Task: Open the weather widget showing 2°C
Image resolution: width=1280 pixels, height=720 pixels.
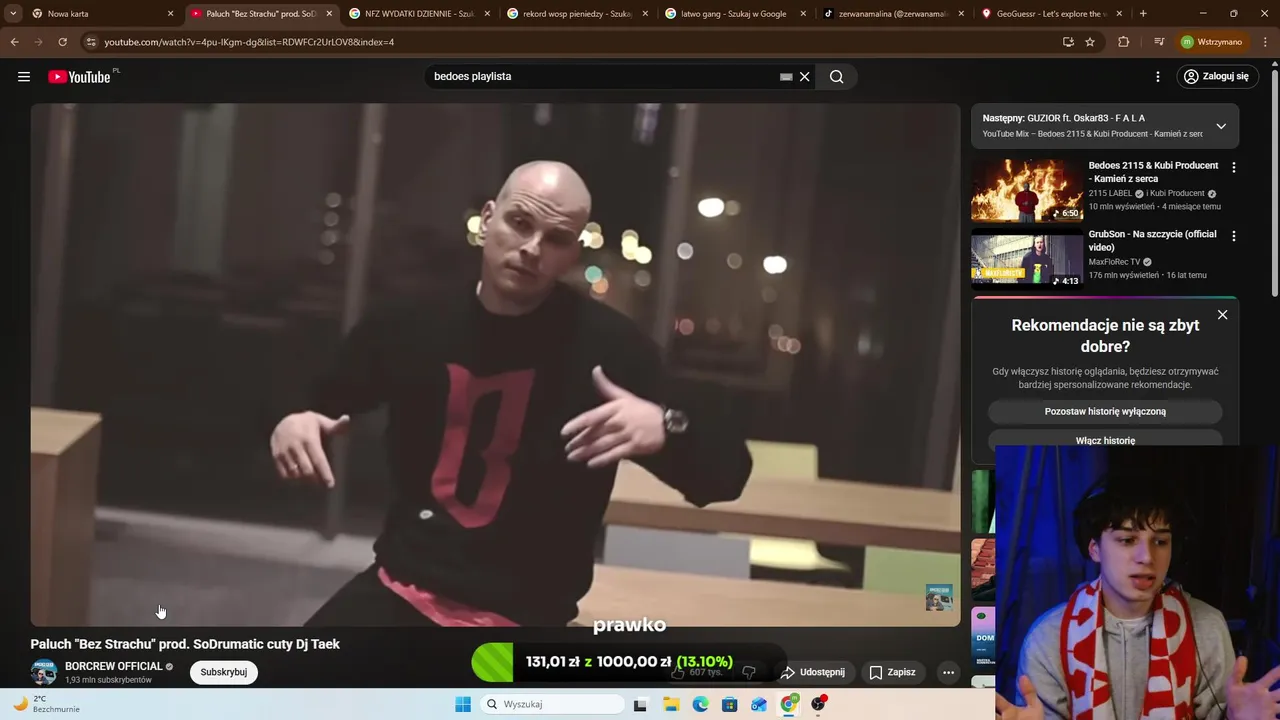Action: pos(45,704)
